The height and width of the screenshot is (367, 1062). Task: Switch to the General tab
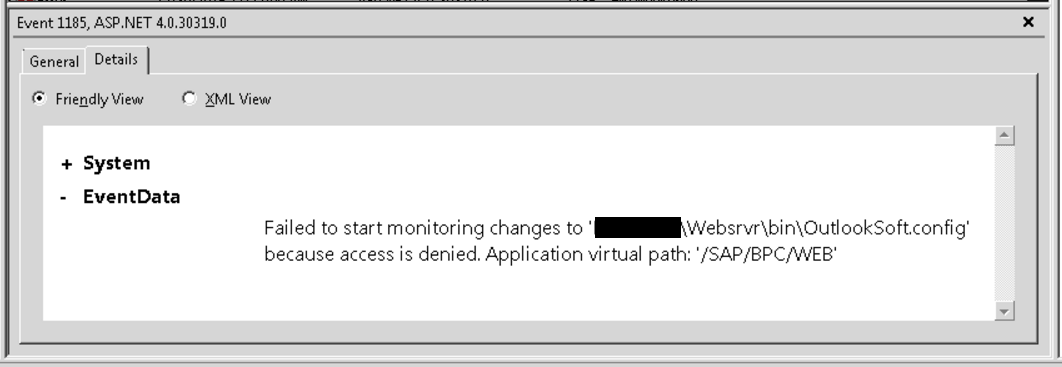coord(54,61)
